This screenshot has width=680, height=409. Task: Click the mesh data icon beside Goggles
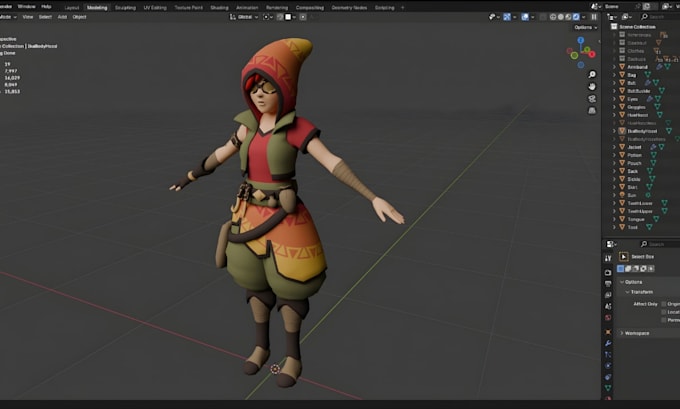657,107
